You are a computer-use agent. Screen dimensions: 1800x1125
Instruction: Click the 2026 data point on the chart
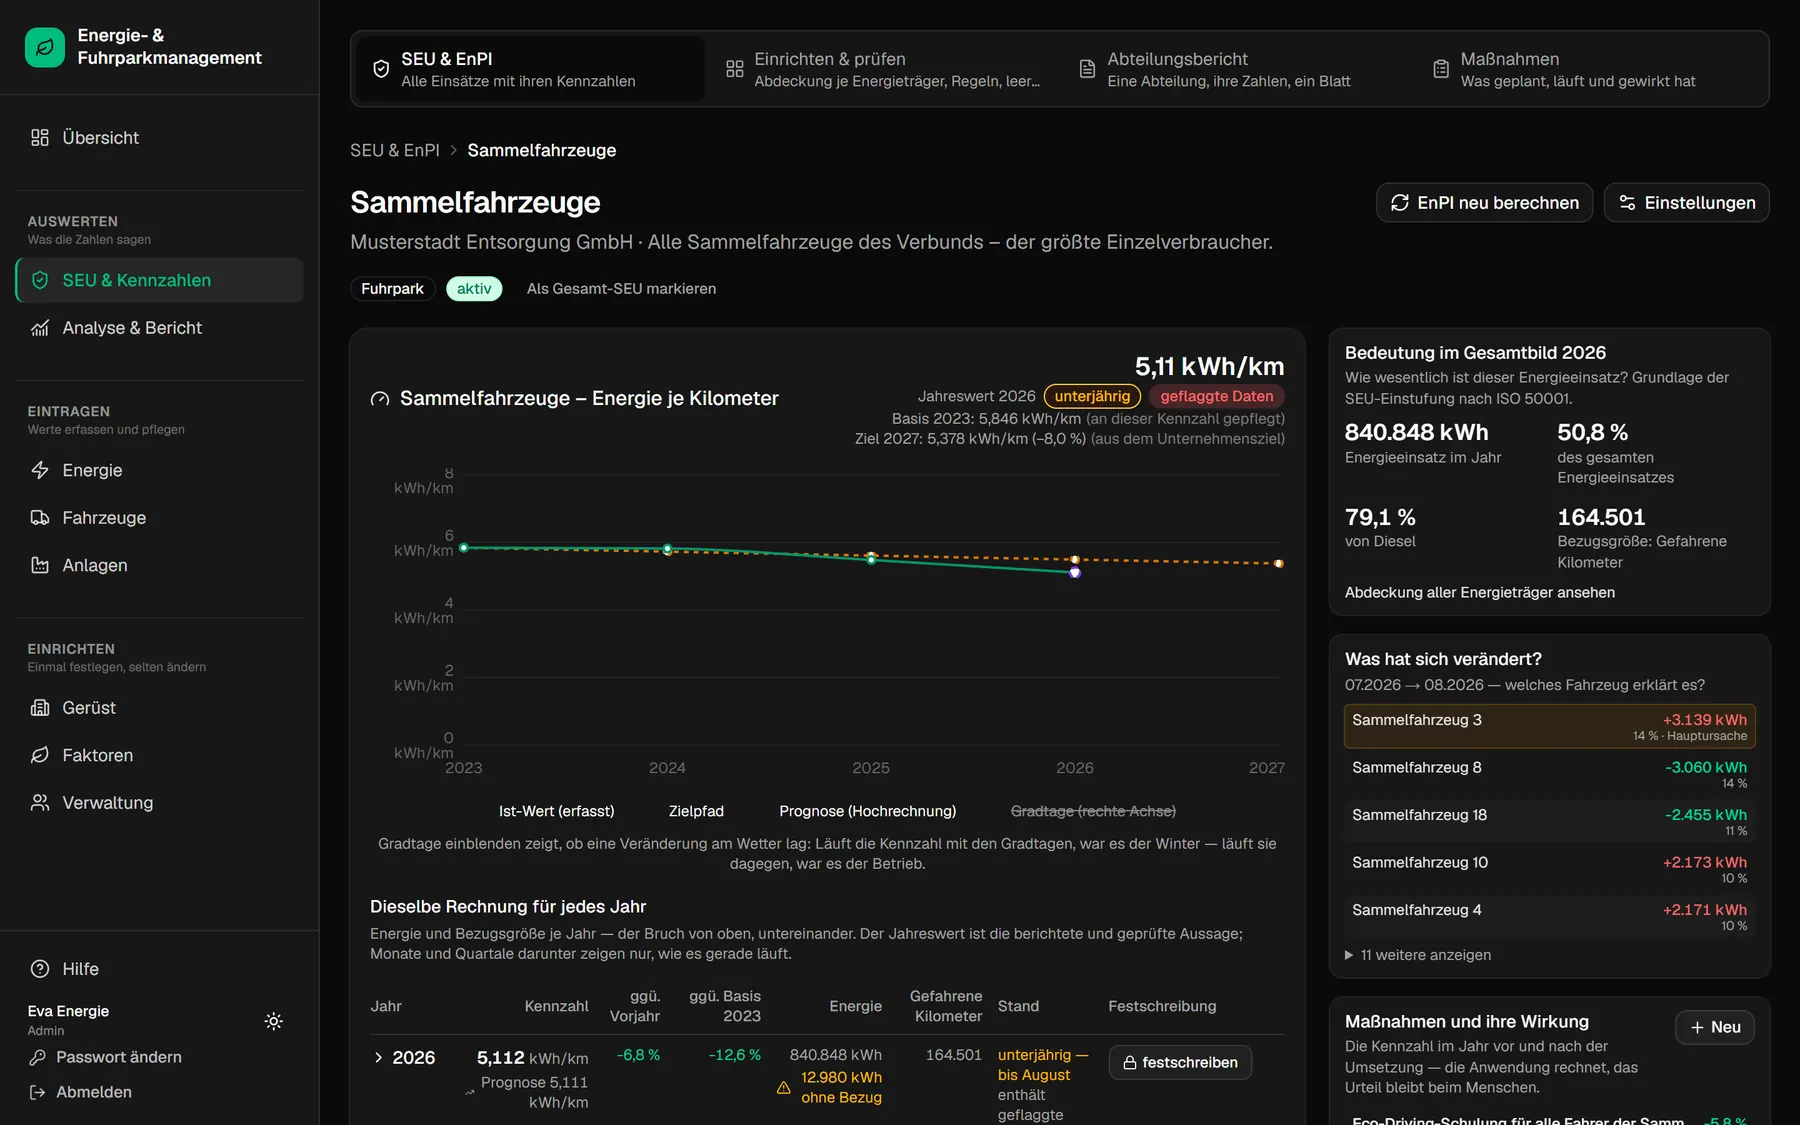coord(1075,573)
